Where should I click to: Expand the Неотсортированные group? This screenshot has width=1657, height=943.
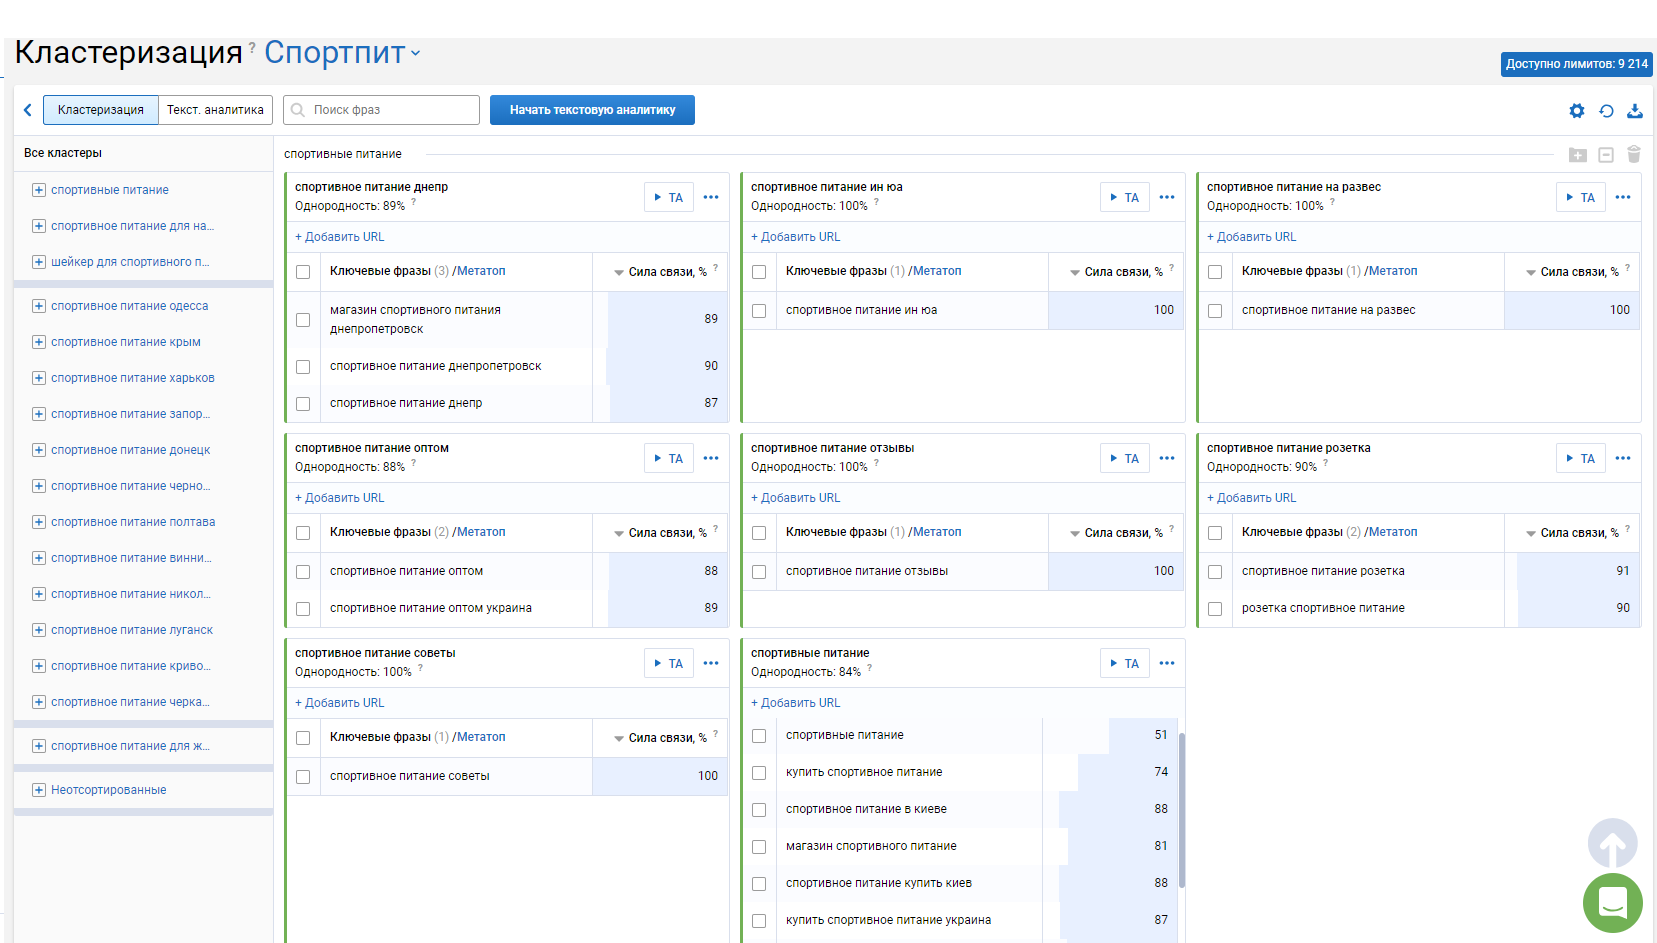click(x=39, y=790)
